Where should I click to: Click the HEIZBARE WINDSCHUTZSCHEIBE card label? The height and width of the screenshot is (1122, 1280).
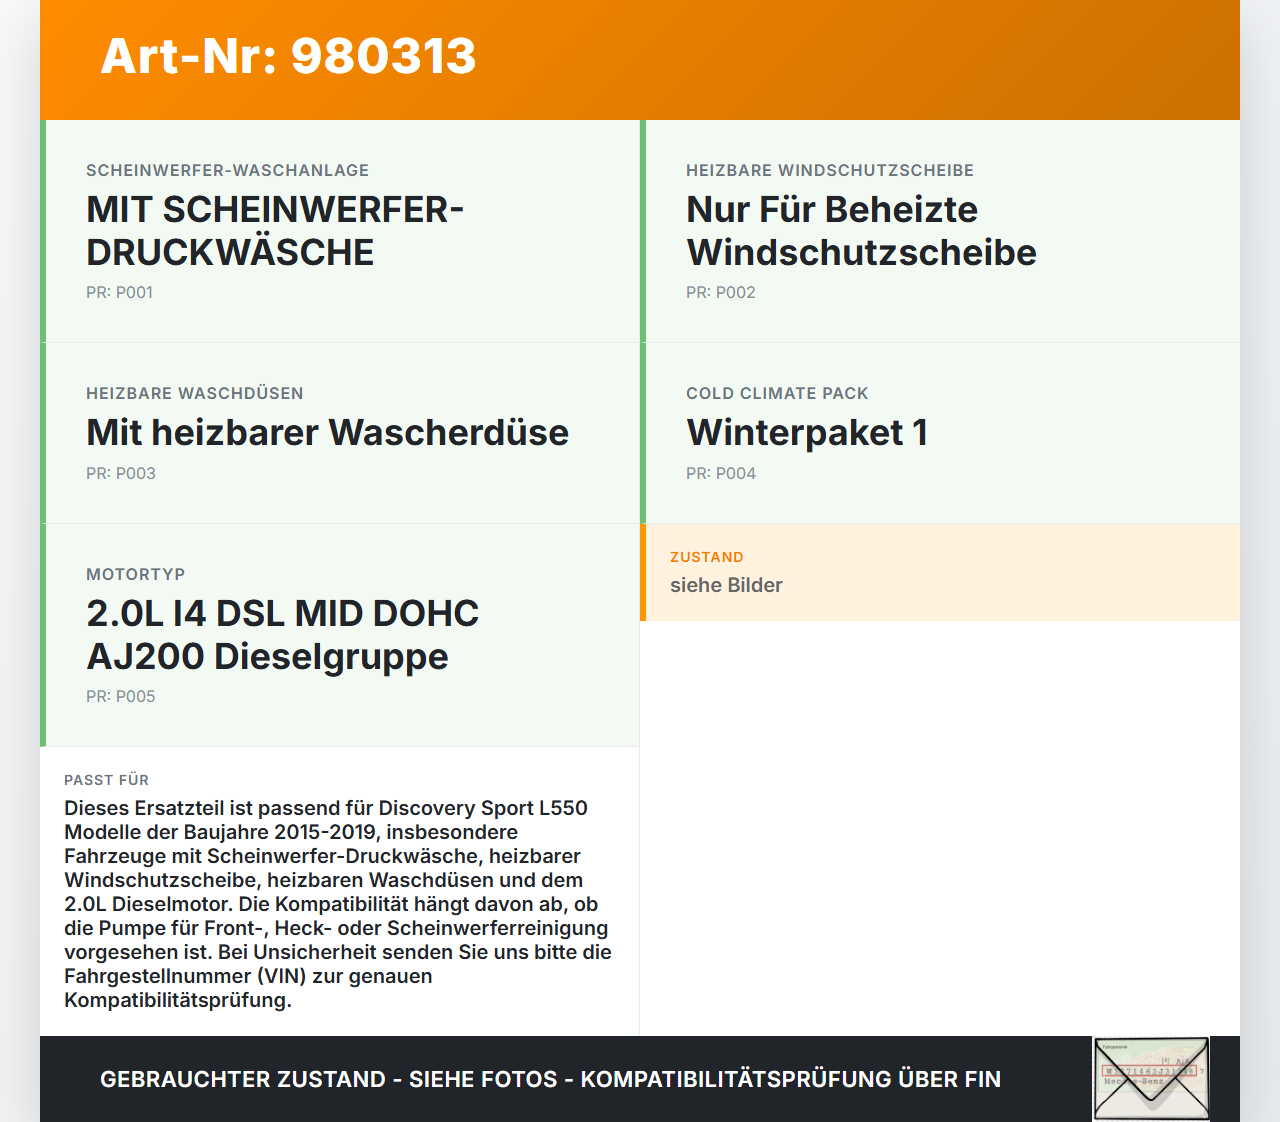point(830,170)
